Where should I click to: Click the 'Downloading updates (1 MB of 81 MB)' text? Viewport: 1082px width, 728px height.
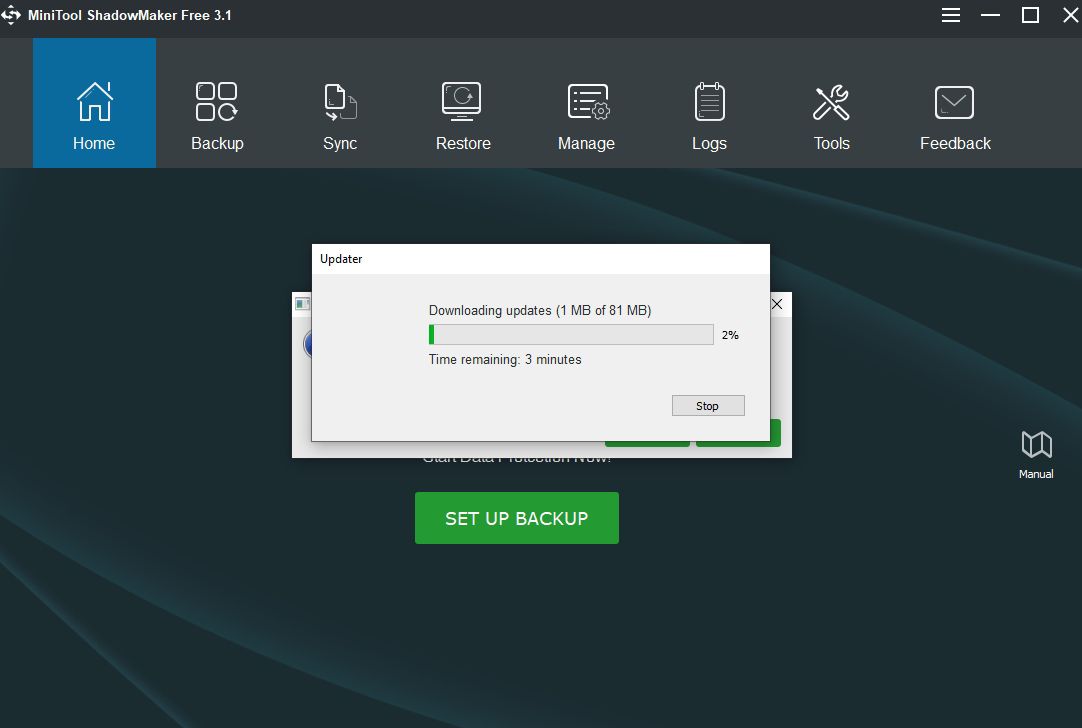540,311
